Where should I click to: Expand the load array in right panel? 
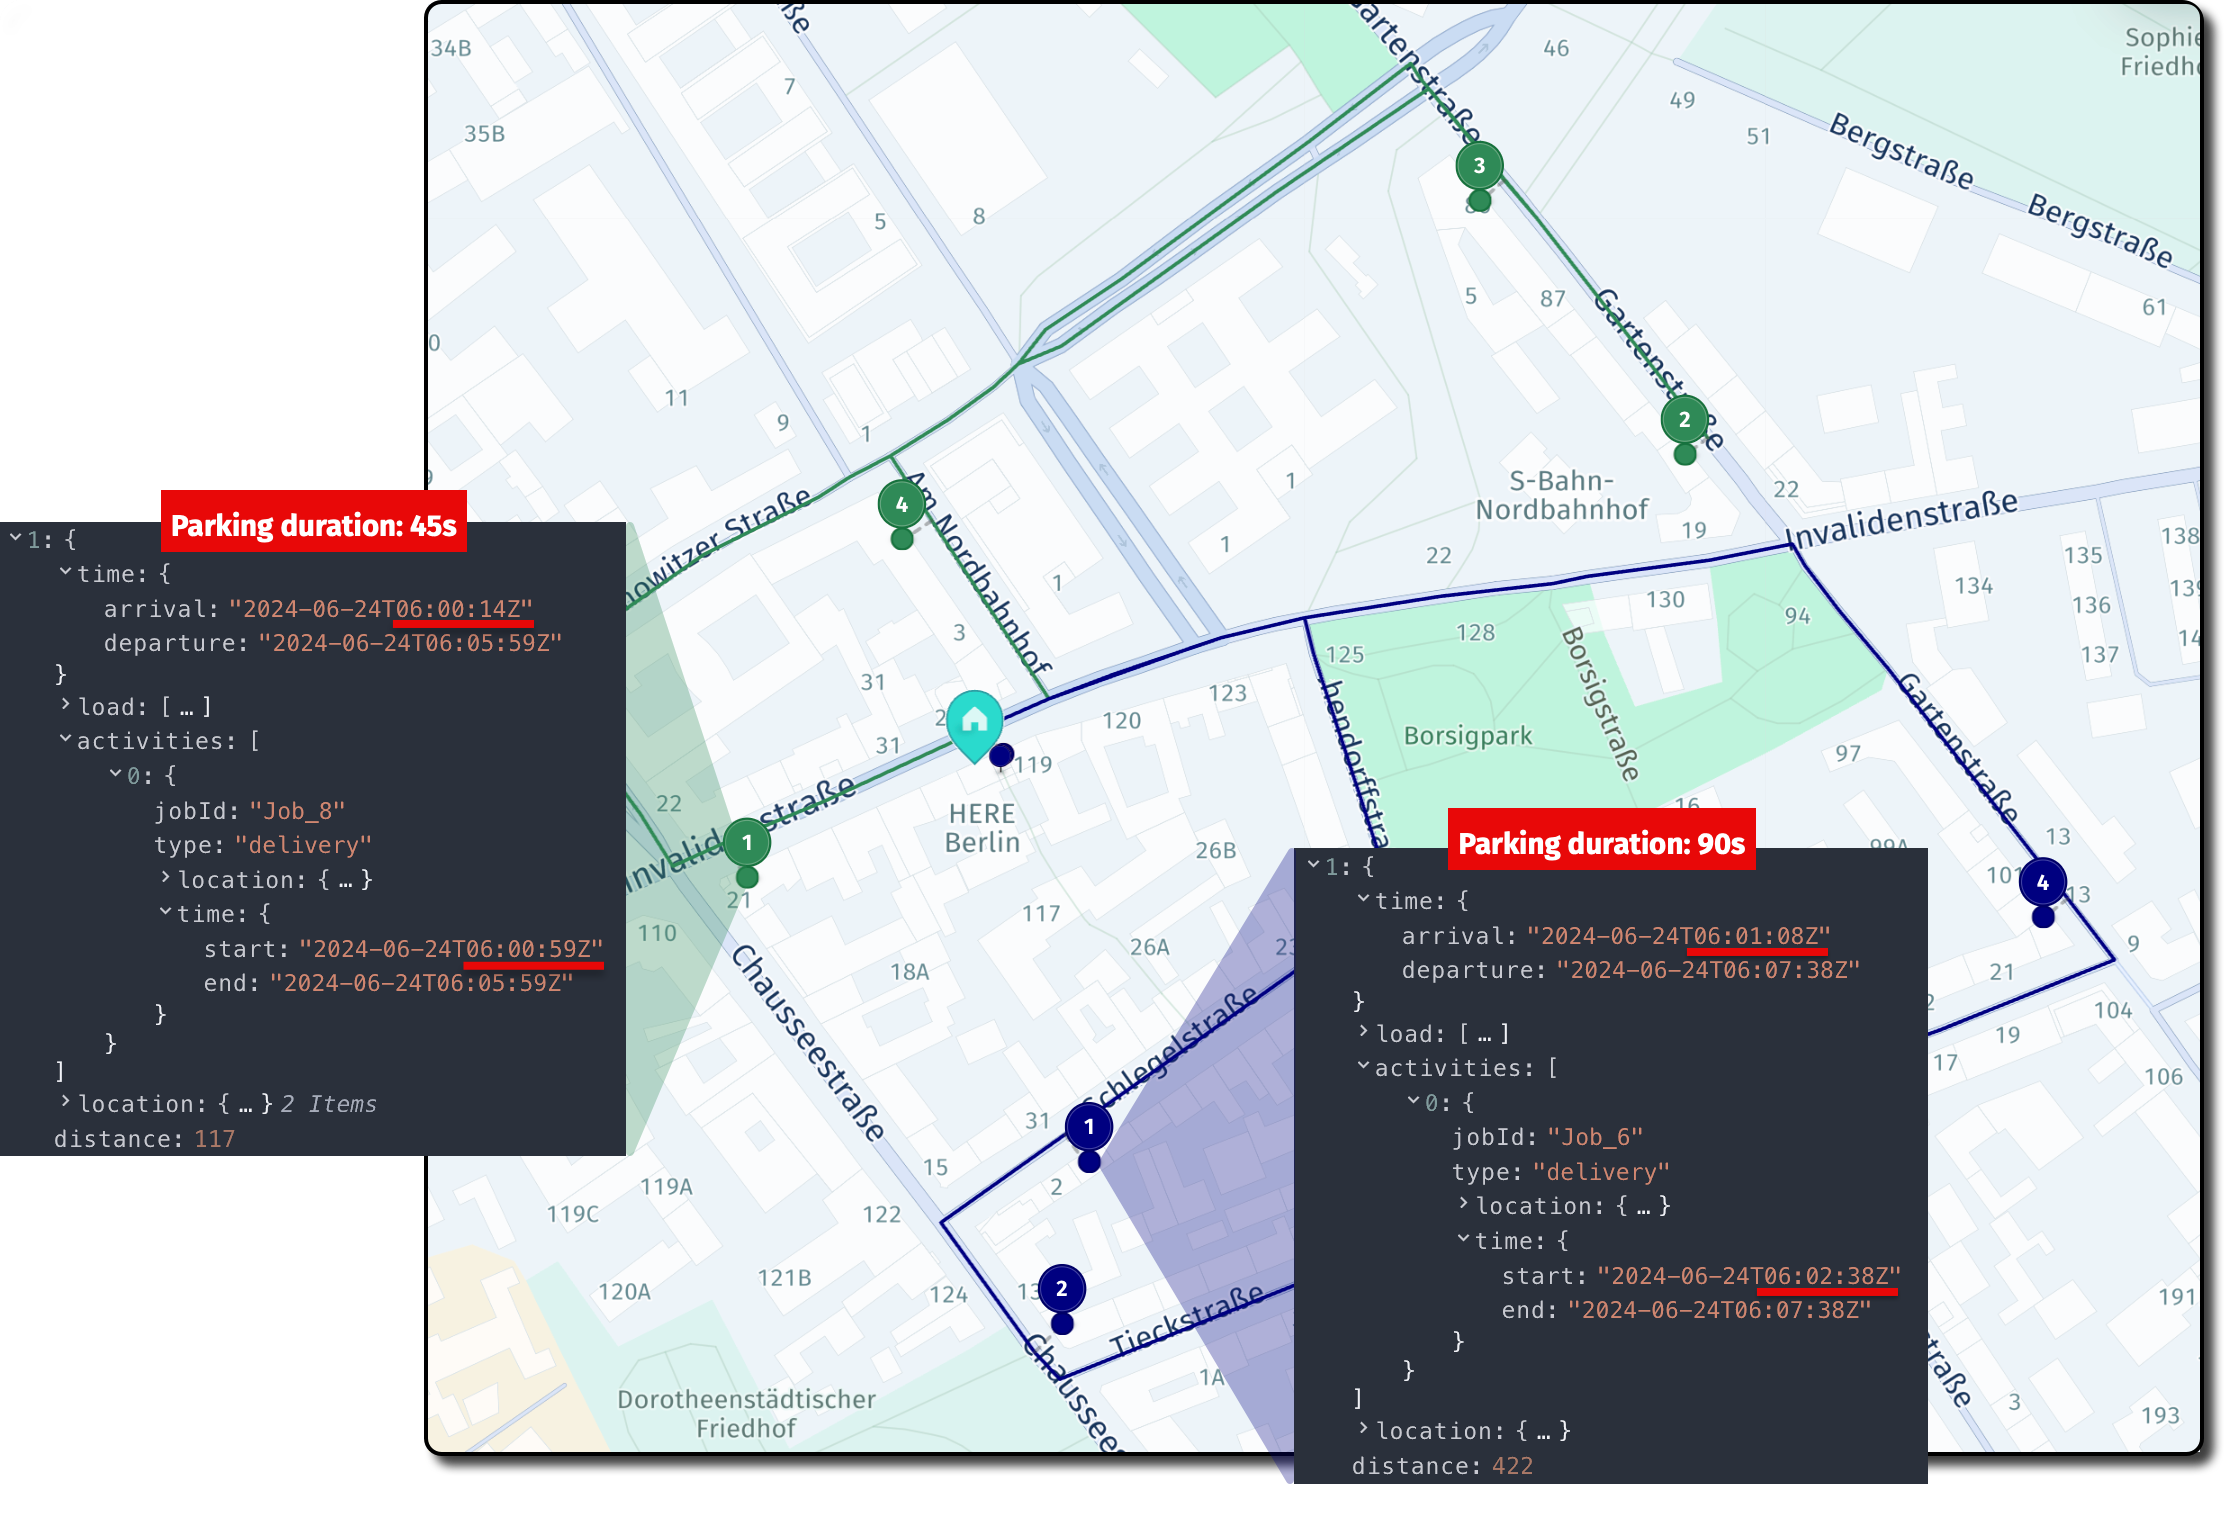[x=1365, y=1033]
